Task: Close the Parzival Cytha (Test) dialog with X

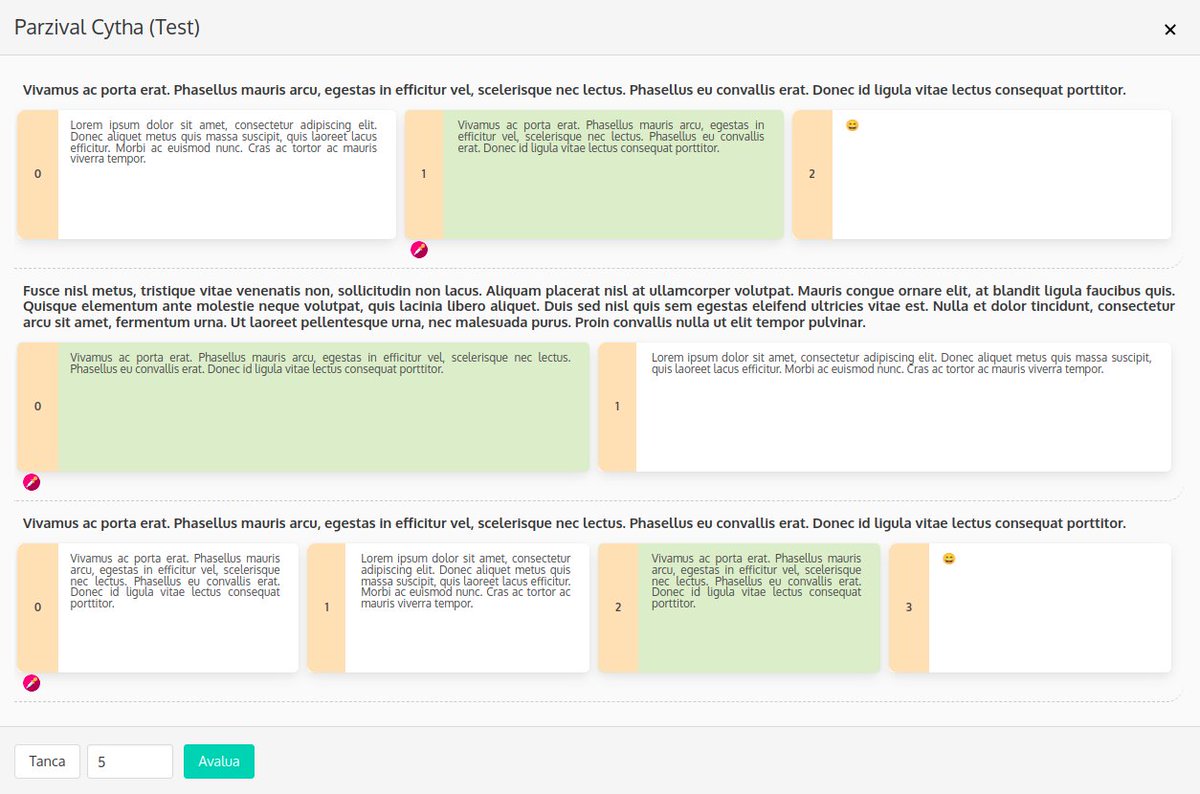Action: [1170, 29]
